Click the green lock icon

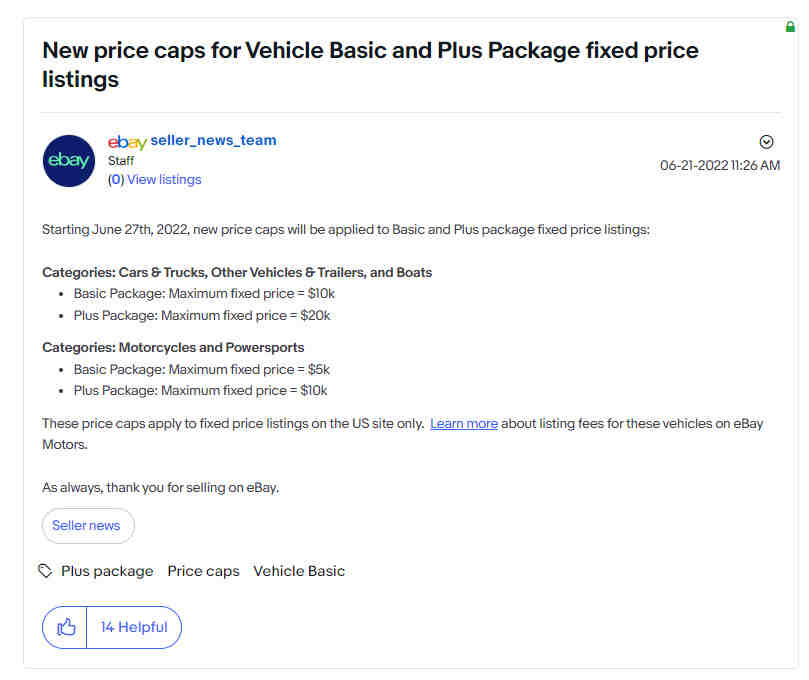click(790, 26)
